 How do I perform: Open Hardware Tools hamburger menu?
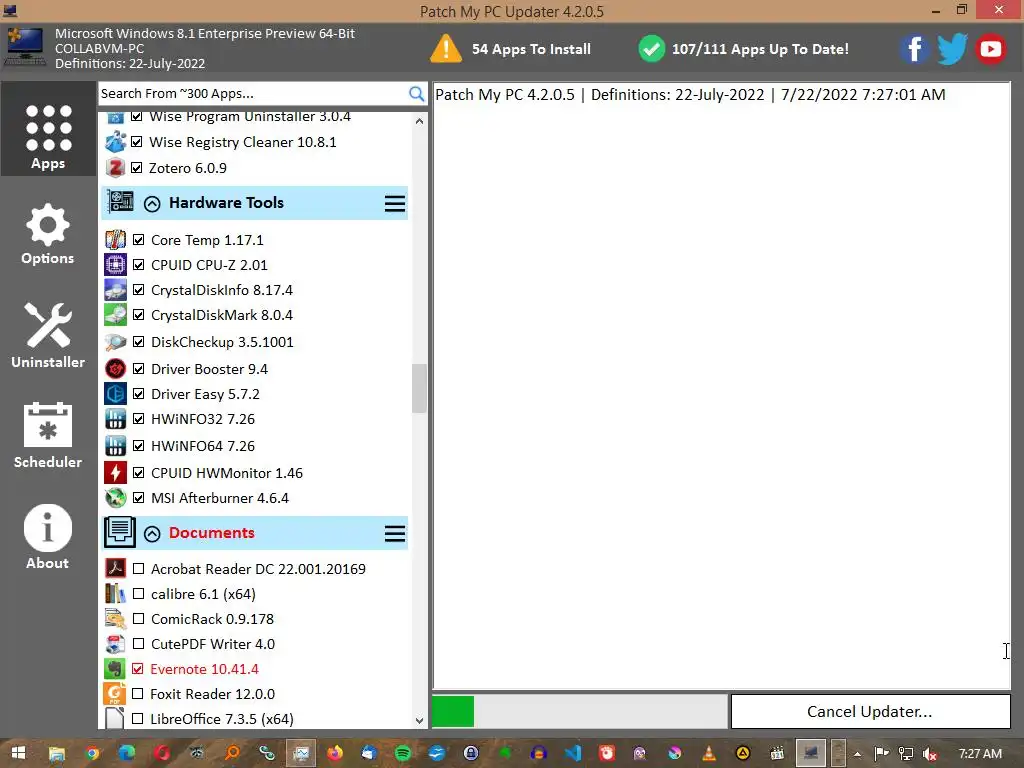[x=394, y=203]
